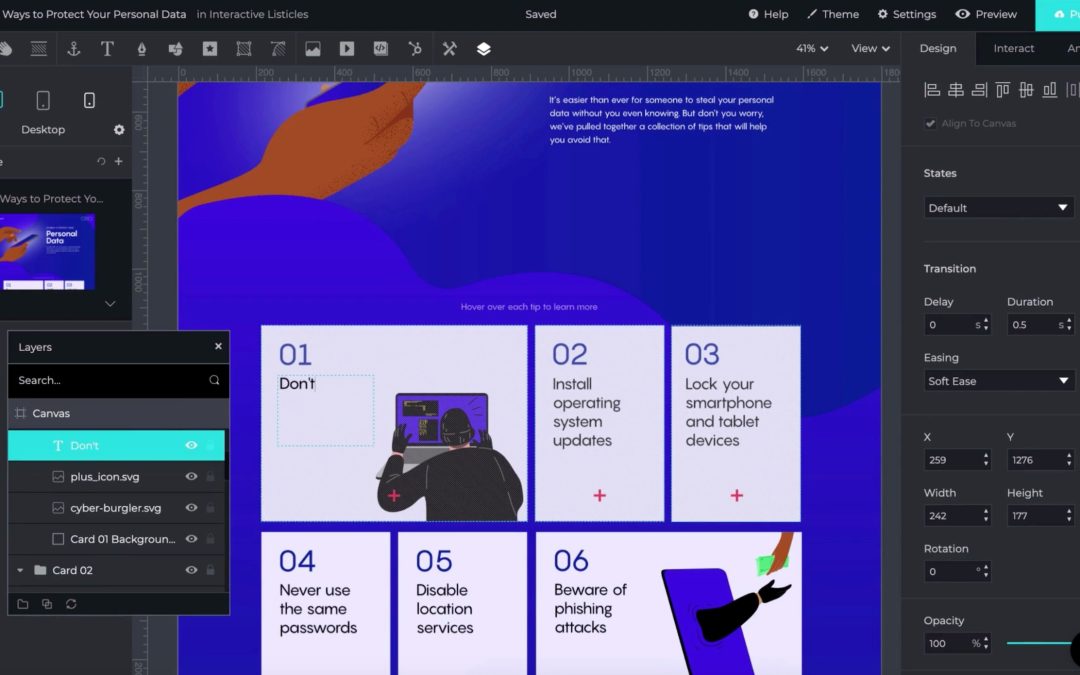This screenshot has width=1080, height=675.
Task: Click the sync icon in Layers footer
Action: [71, 604]
